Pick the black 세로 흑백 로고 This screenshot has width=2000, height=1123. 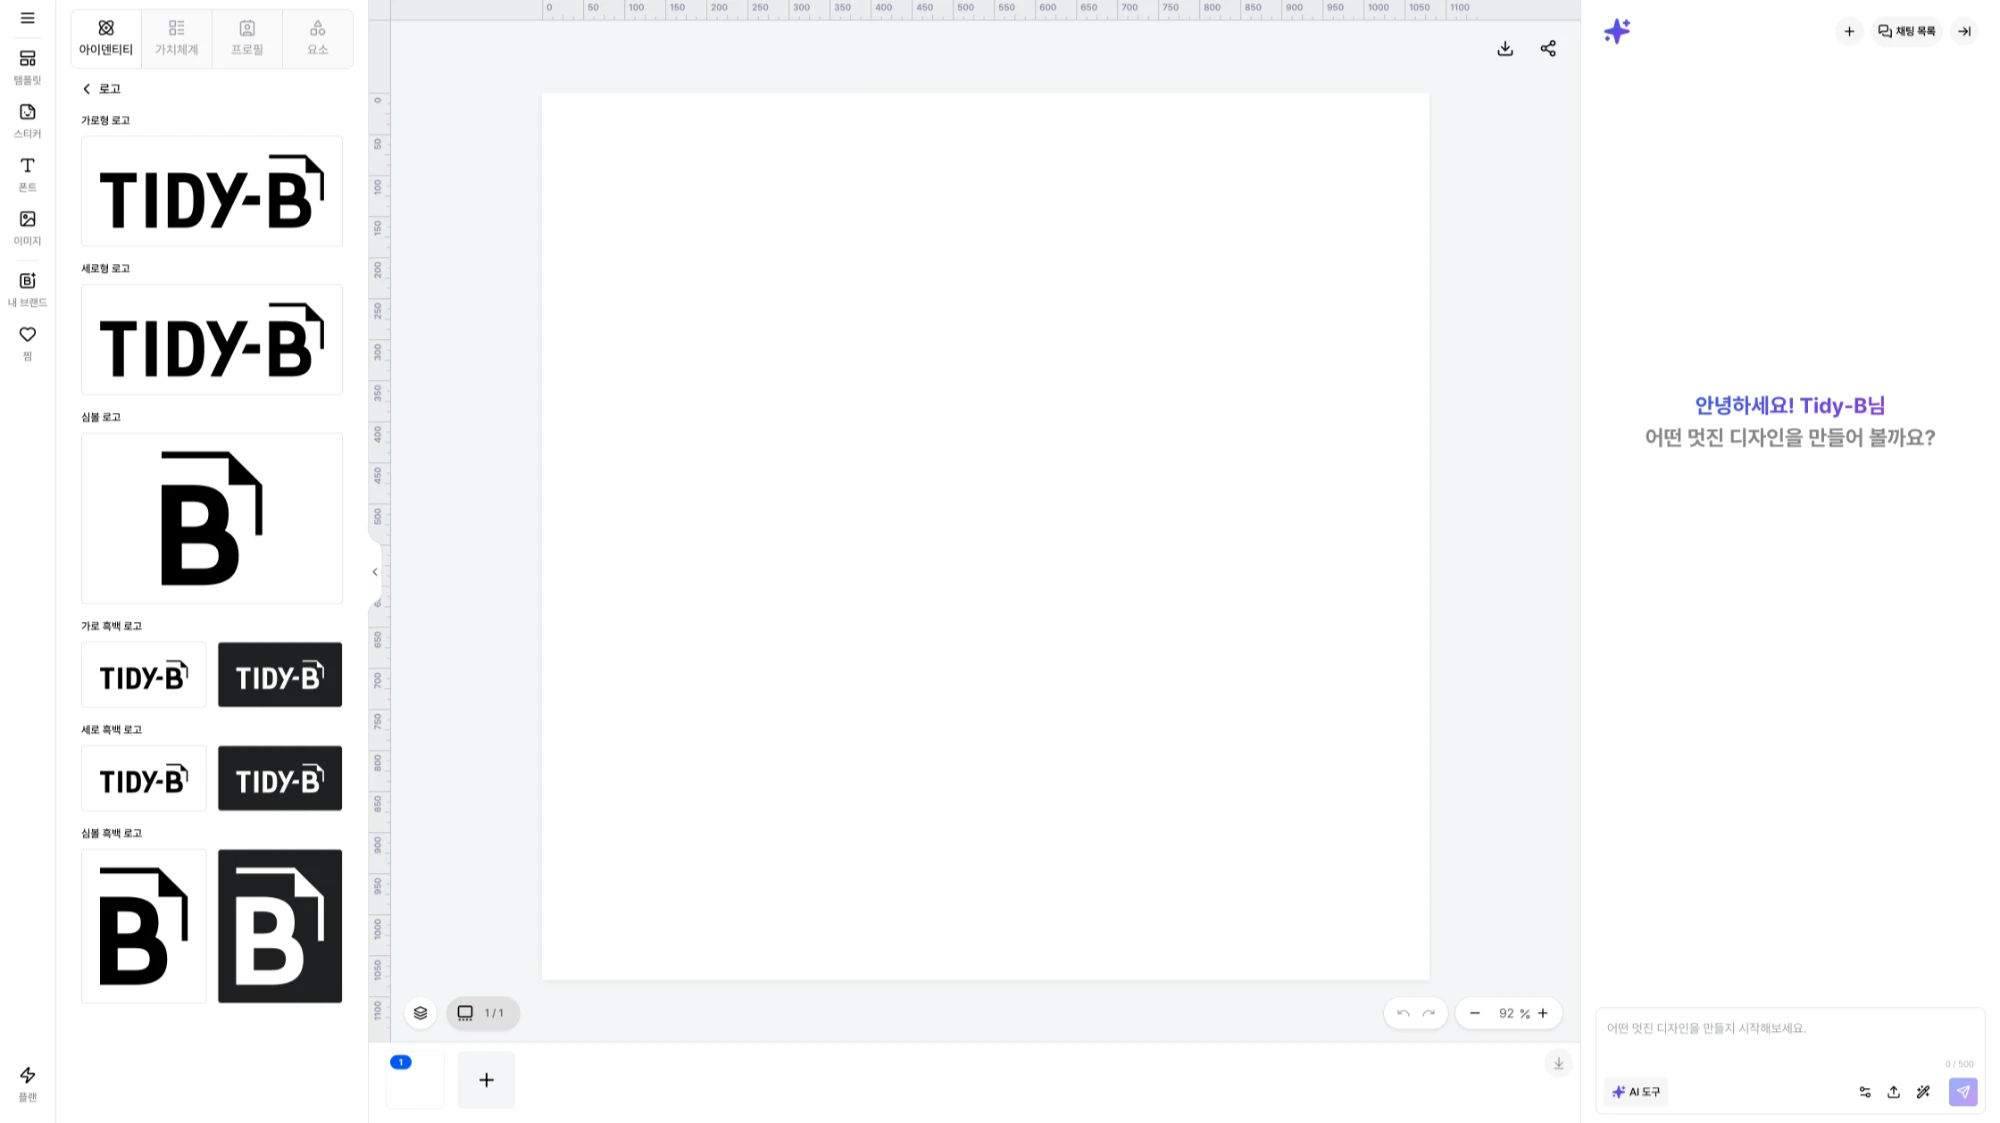pos(280,778)
